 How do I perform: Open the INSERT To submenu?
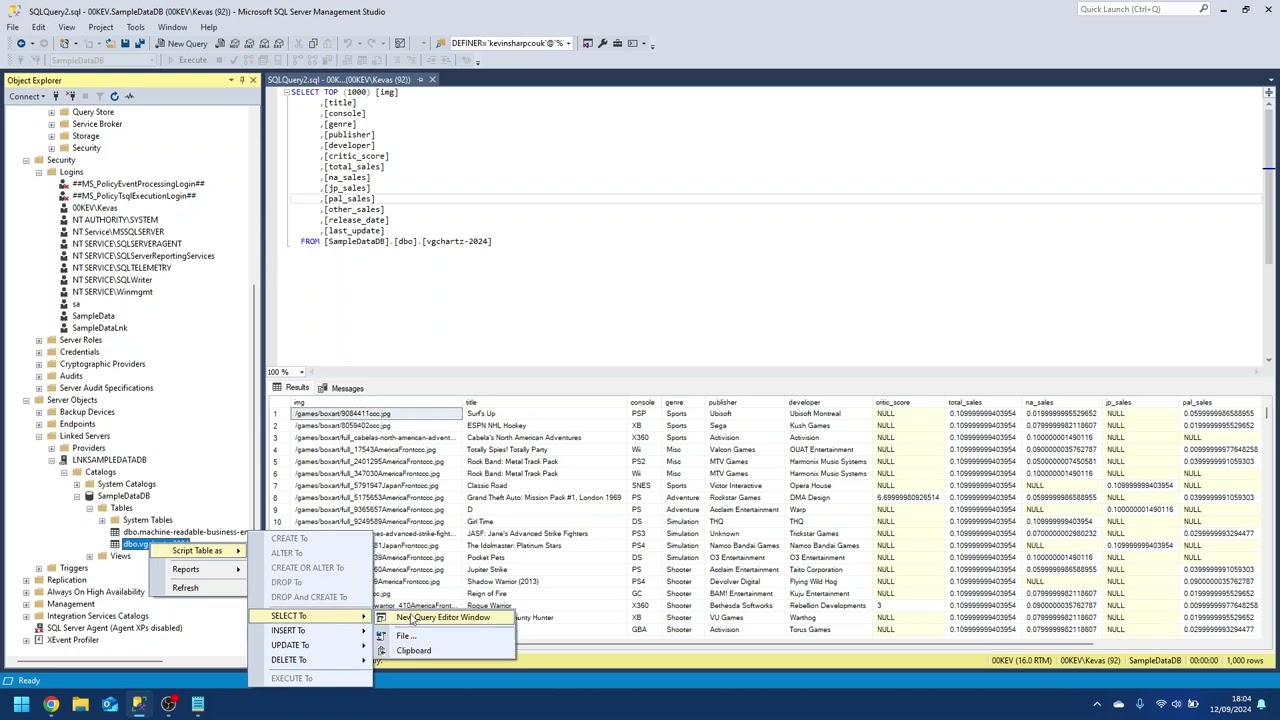point(310,630)
